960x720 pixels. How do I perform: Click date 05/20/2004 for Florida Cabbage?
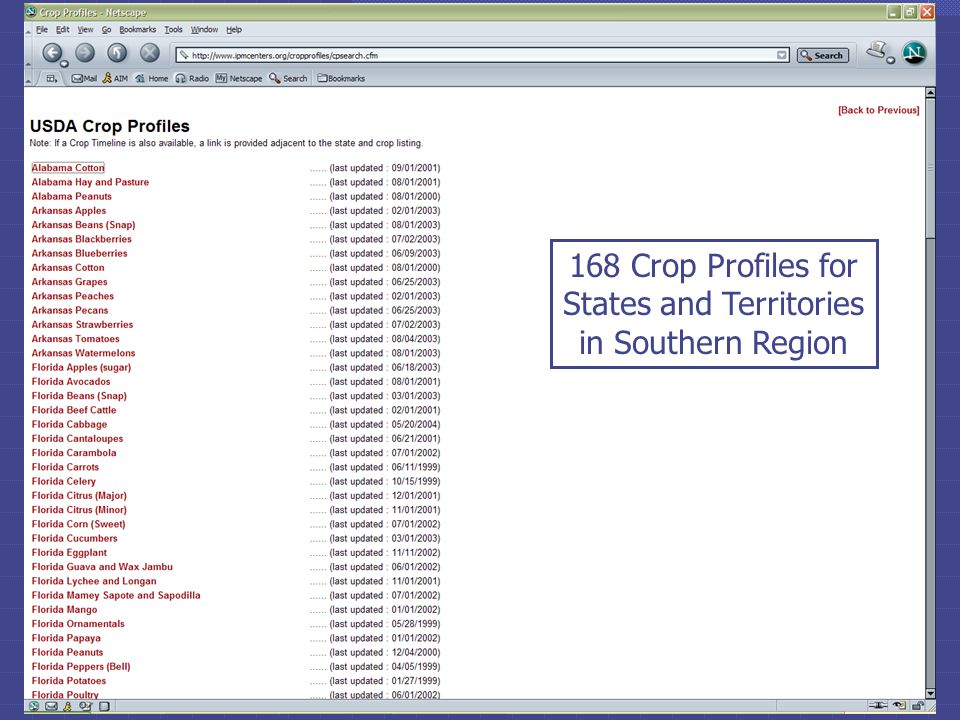416,424
